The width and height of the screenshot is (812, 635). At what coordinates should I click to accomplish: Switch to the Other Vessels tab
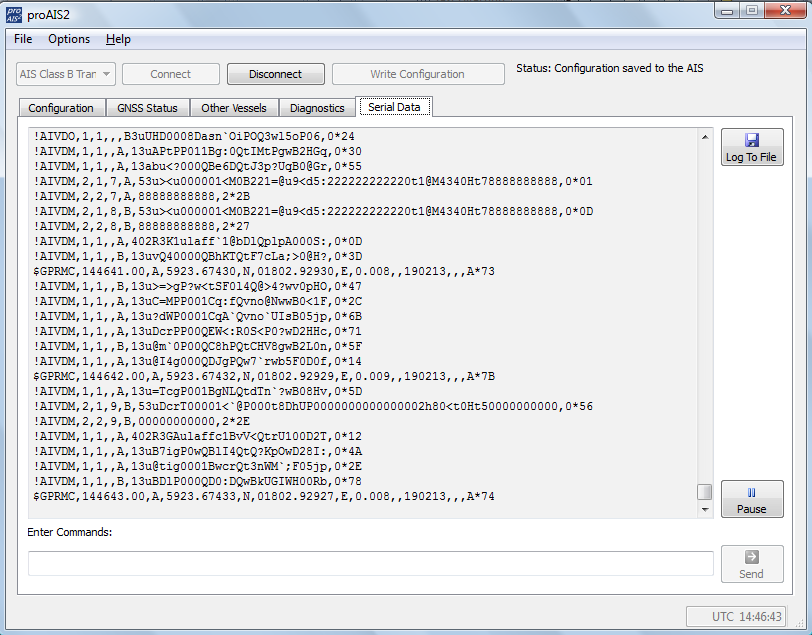pyautogui.click(x=234, y=108)
